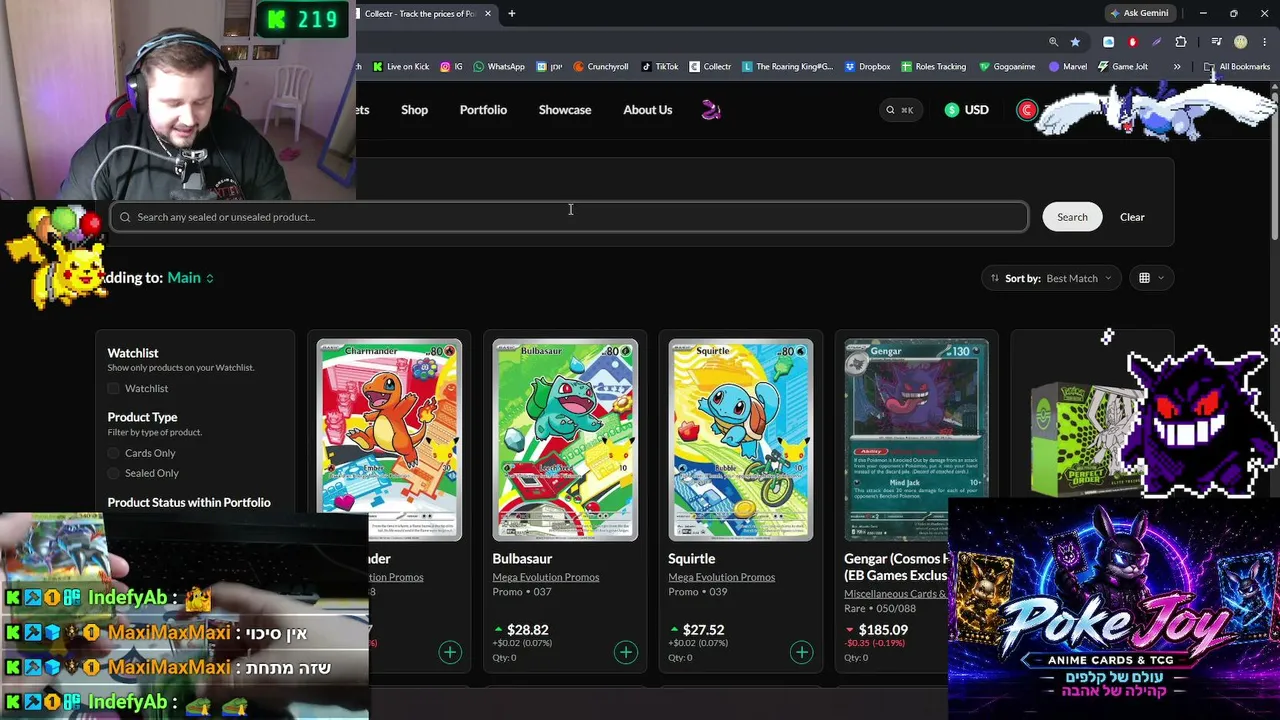The image size is (1280, 720).
Task: Open the media controls icon in Chrome toolbar
Action: click(x=1216, y=42)
